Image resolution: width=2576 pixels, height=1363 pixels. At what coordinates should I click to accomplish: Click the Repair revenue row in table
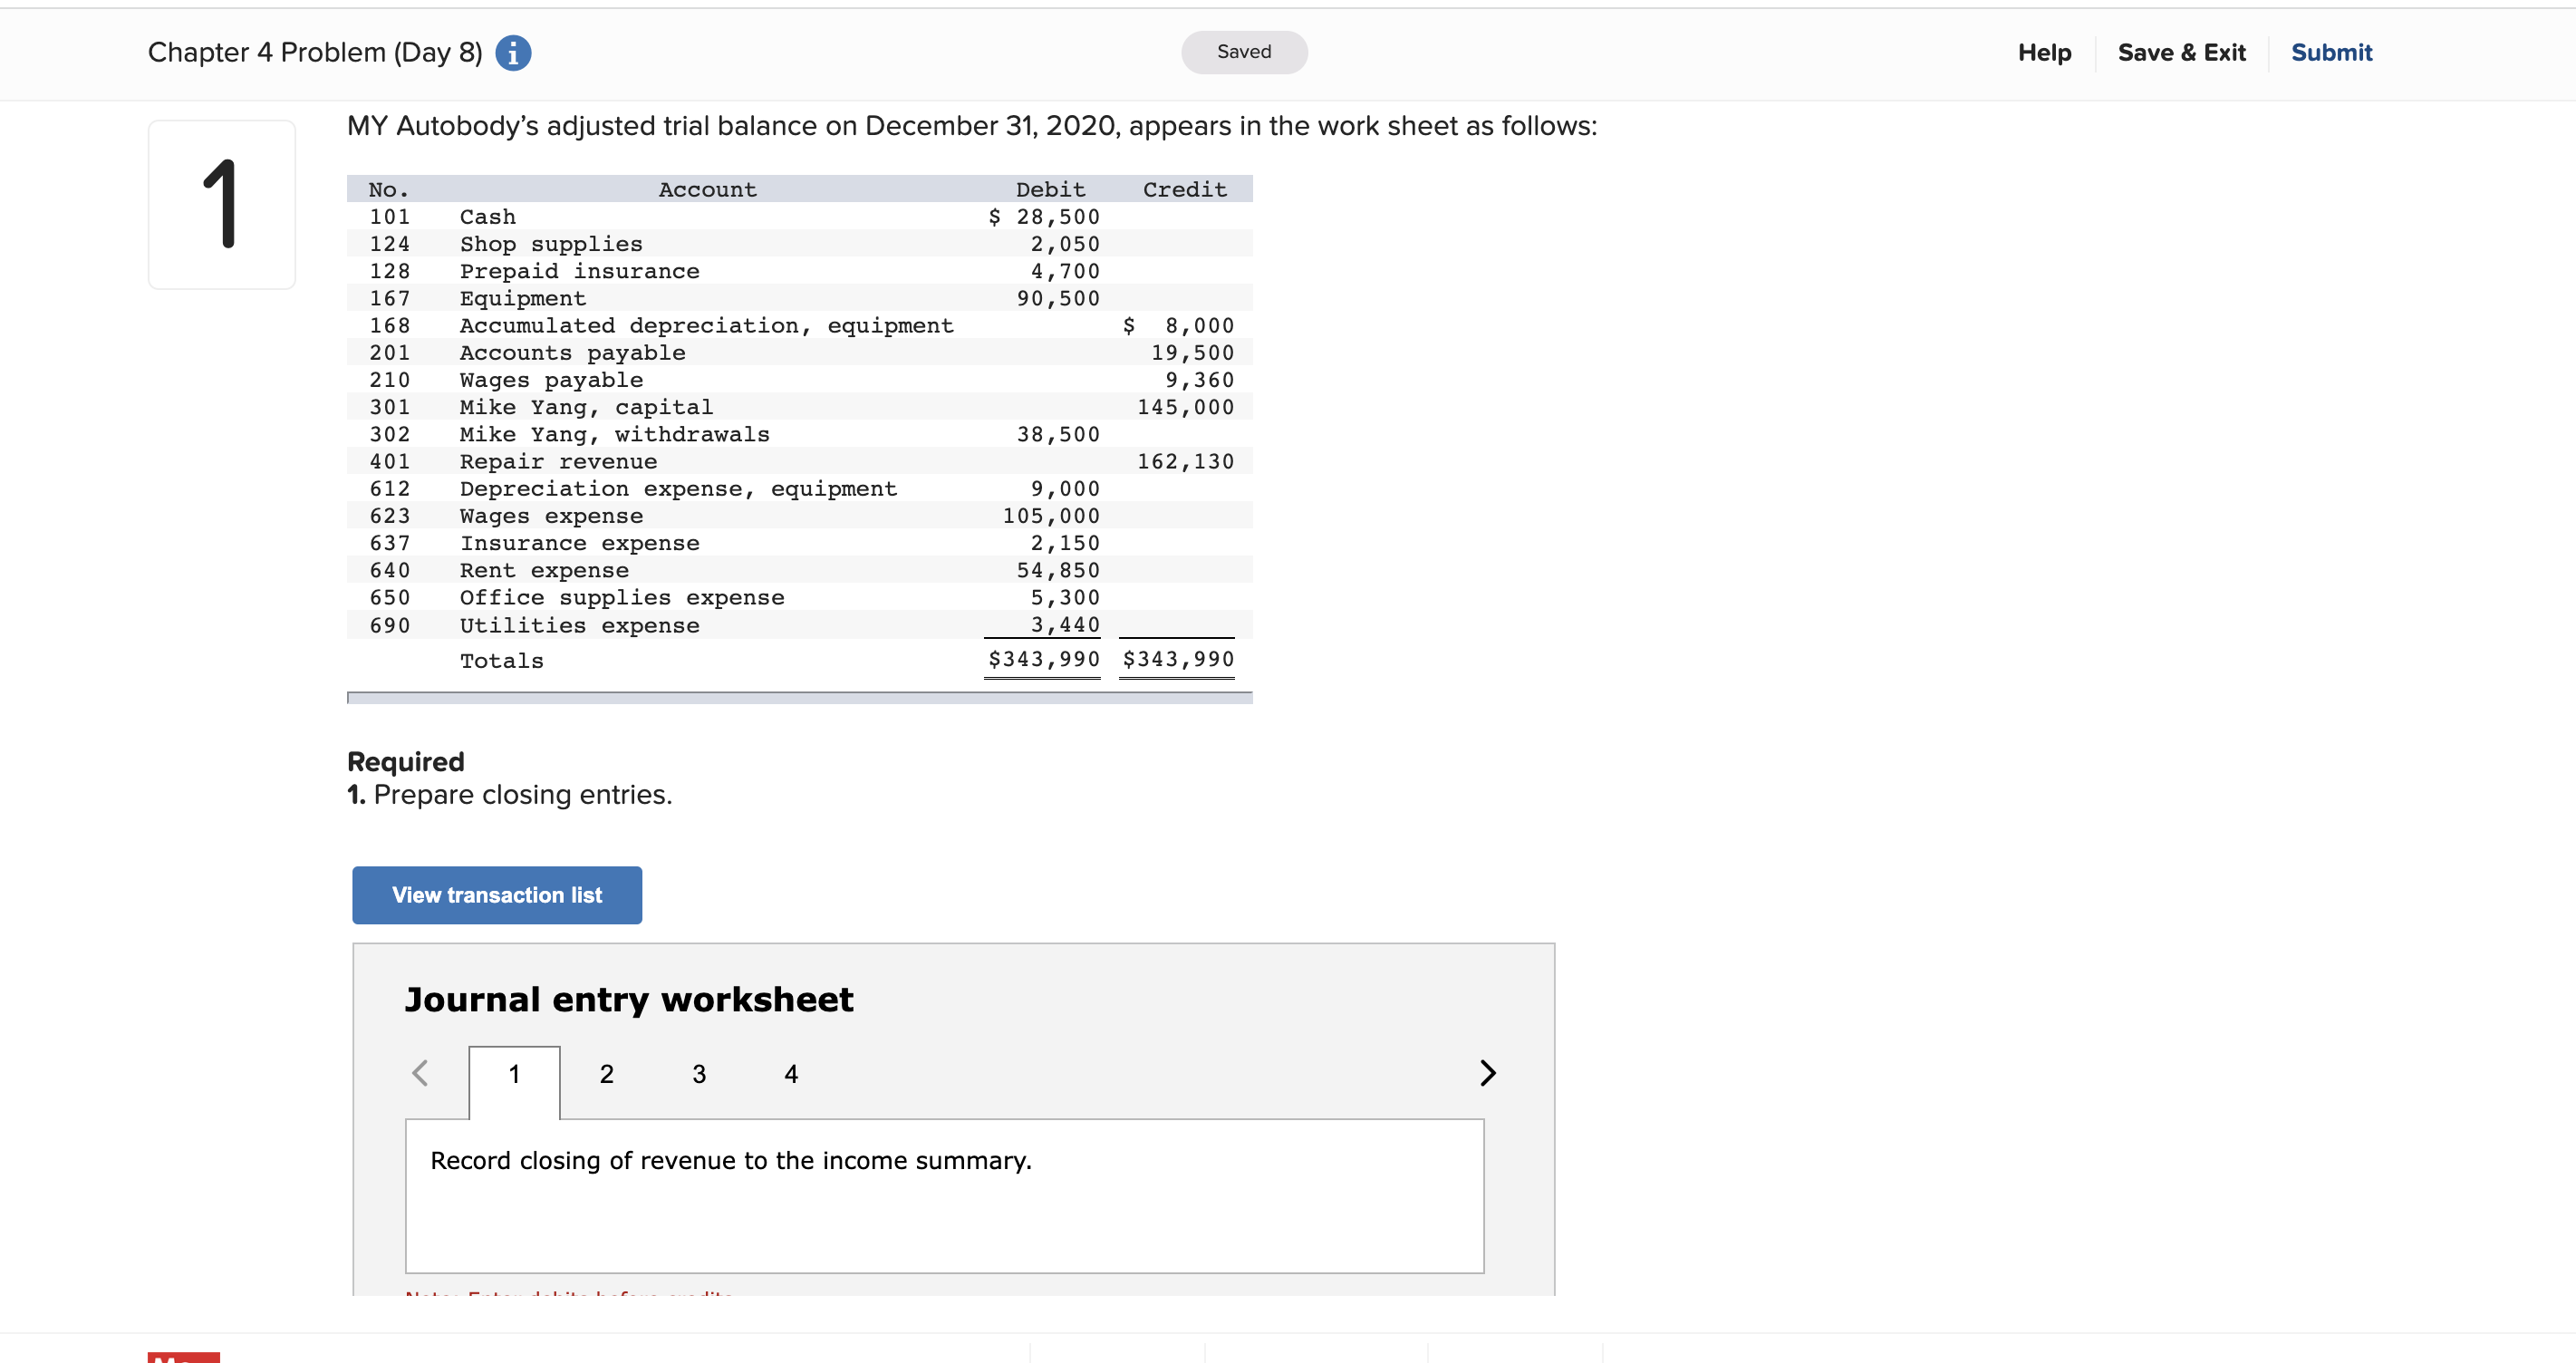point(558,462)
